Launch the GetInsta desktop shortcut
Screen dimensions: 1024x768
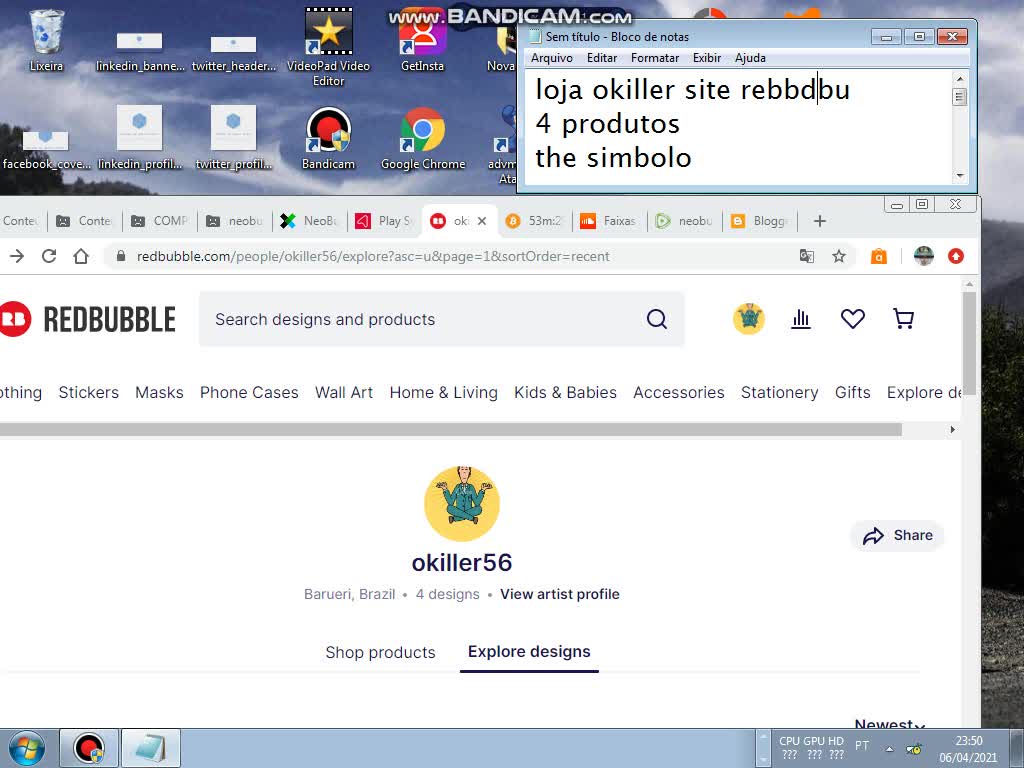pos(423,40)
